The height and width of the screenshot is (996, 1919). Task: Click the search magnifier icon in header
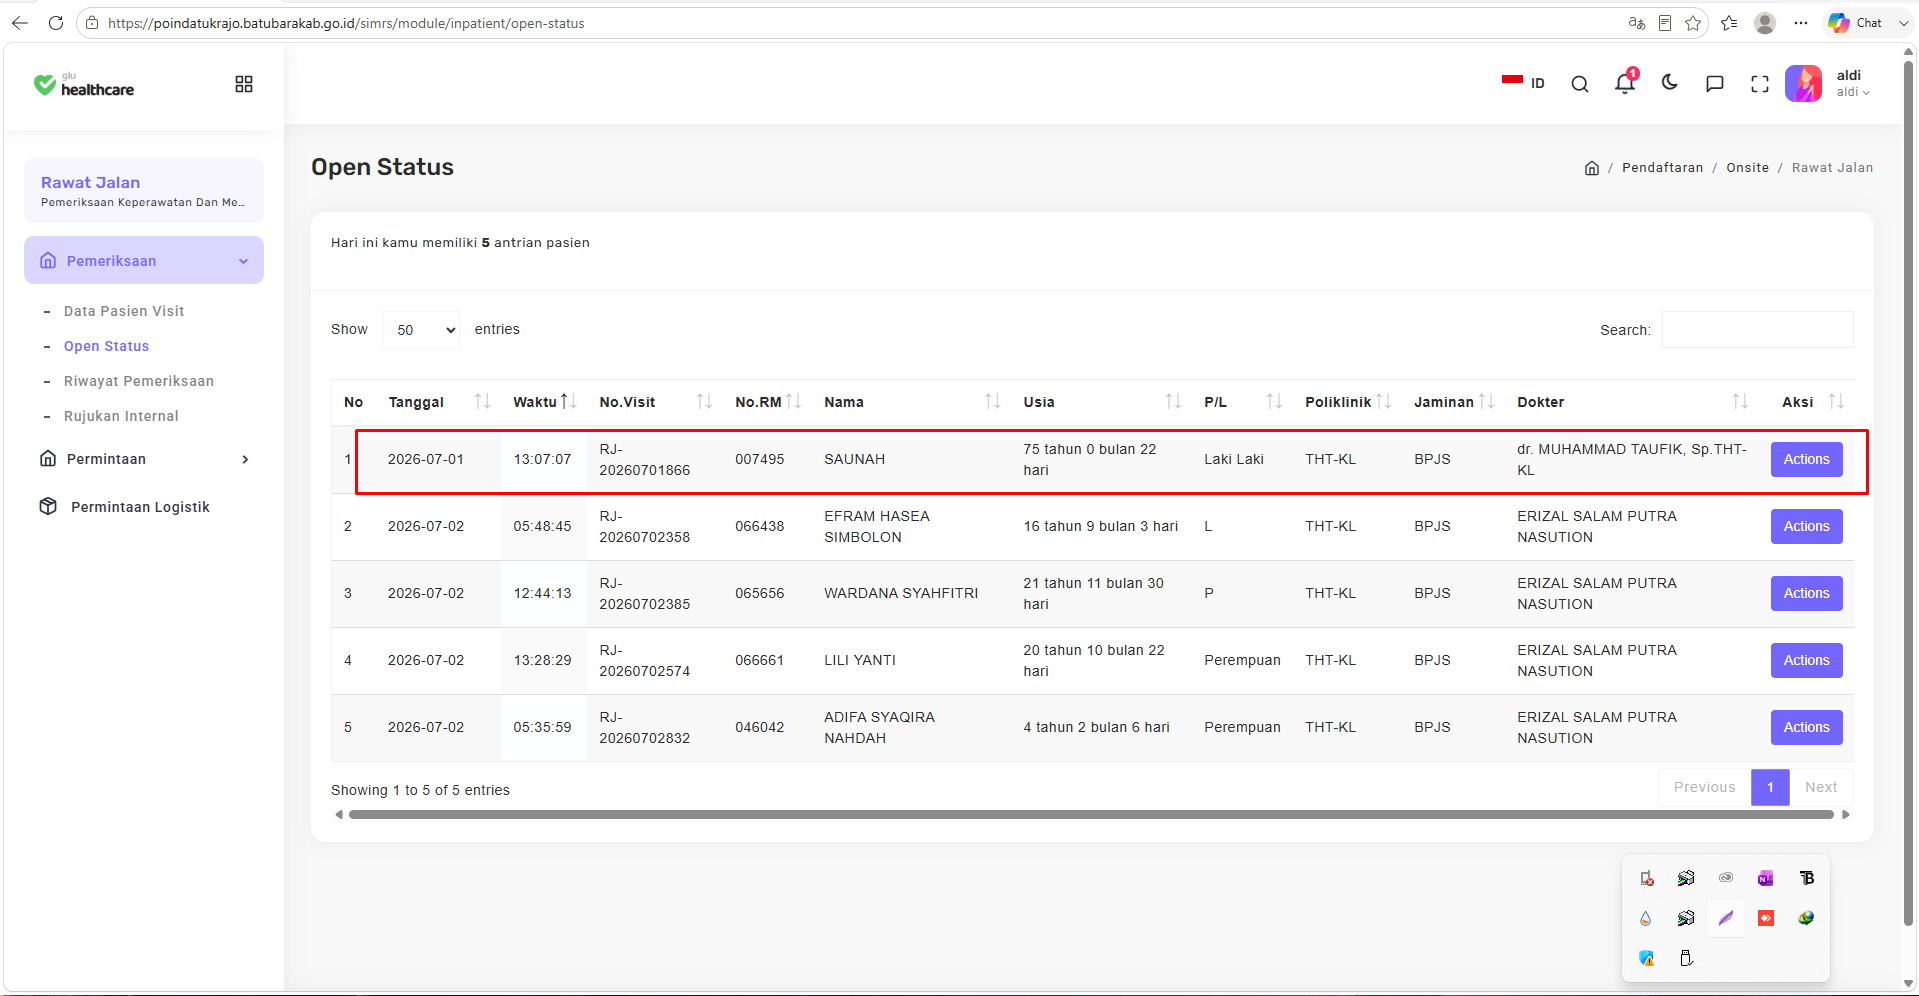point(1580,84)
